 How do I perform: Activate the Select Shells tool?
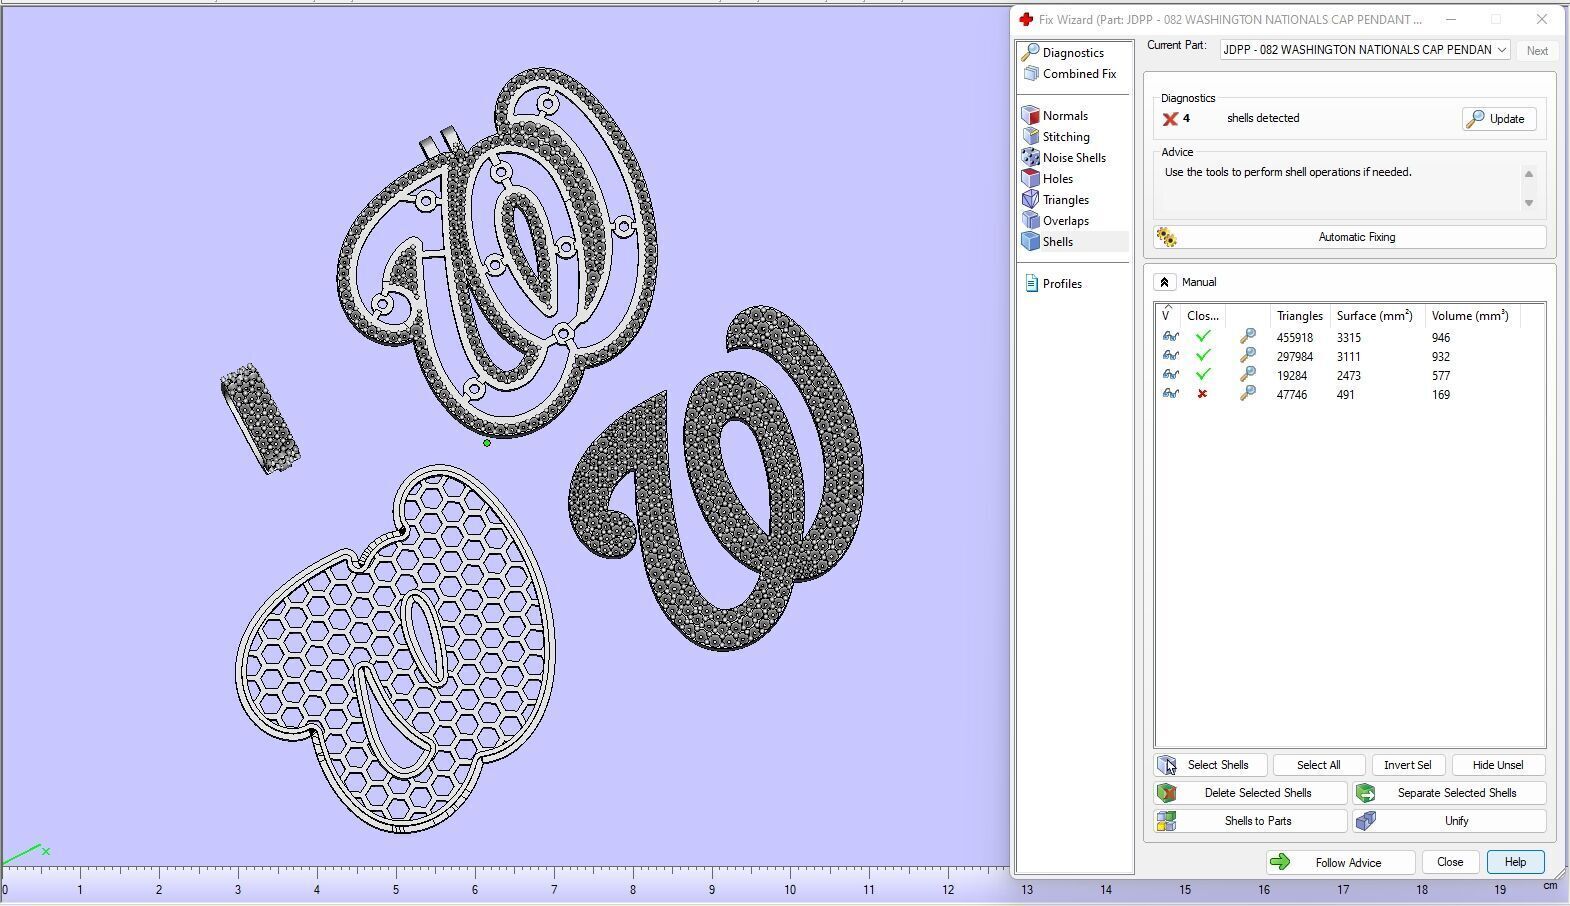1211,765
